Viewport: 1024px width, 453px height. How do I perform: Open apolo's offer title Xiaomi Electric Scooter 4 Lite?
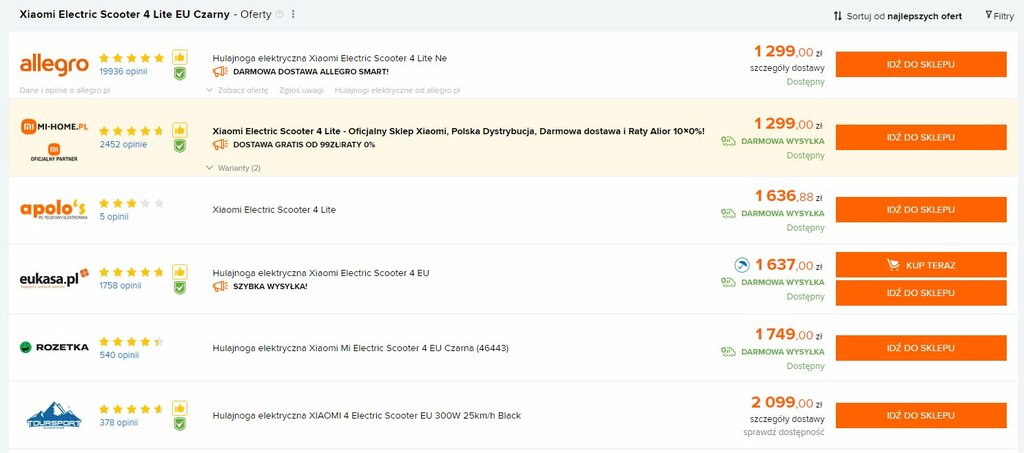(x=274, y=210)
